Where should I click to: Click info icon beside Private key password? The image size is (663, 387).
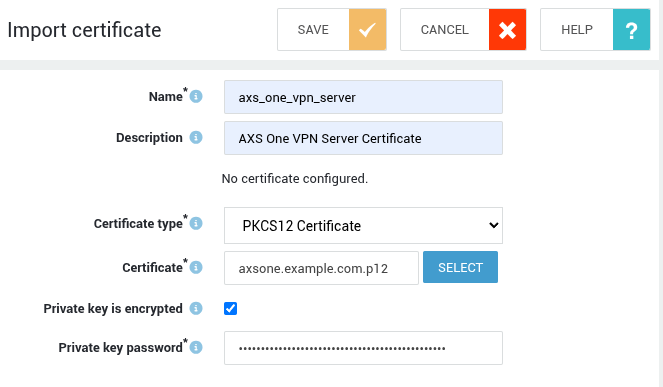[196, 347]
